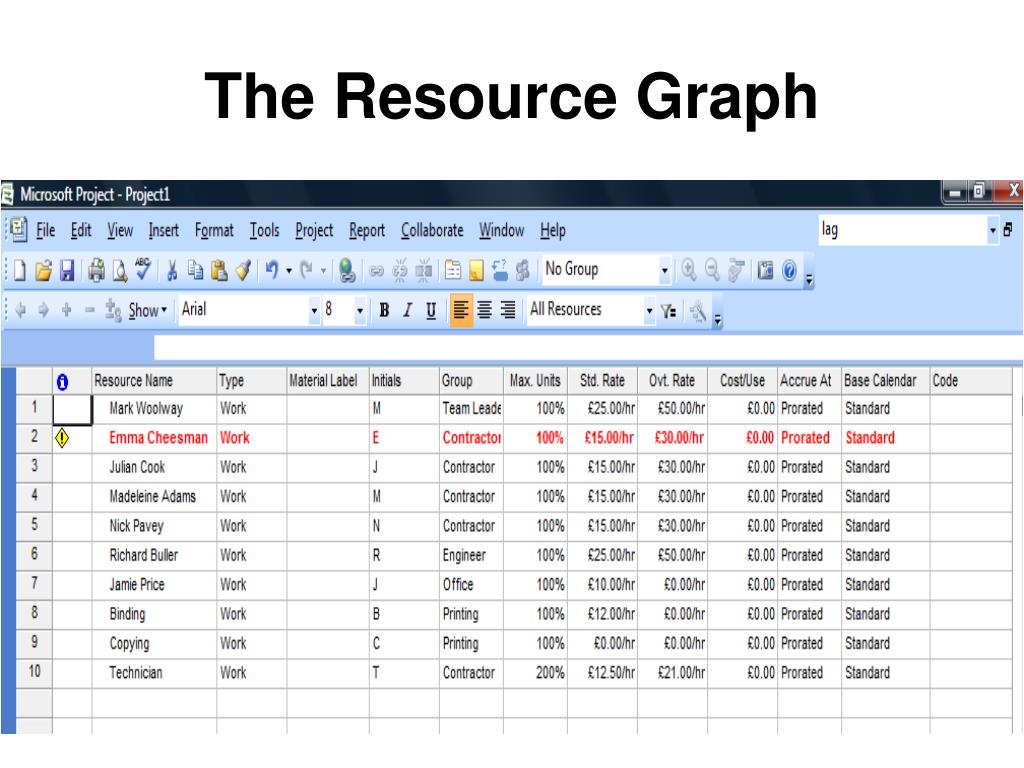The height and width of the screenshot is (768, 1024).
Task: Select the Emma Cheesman resource name cell
Action: [154, 438]
